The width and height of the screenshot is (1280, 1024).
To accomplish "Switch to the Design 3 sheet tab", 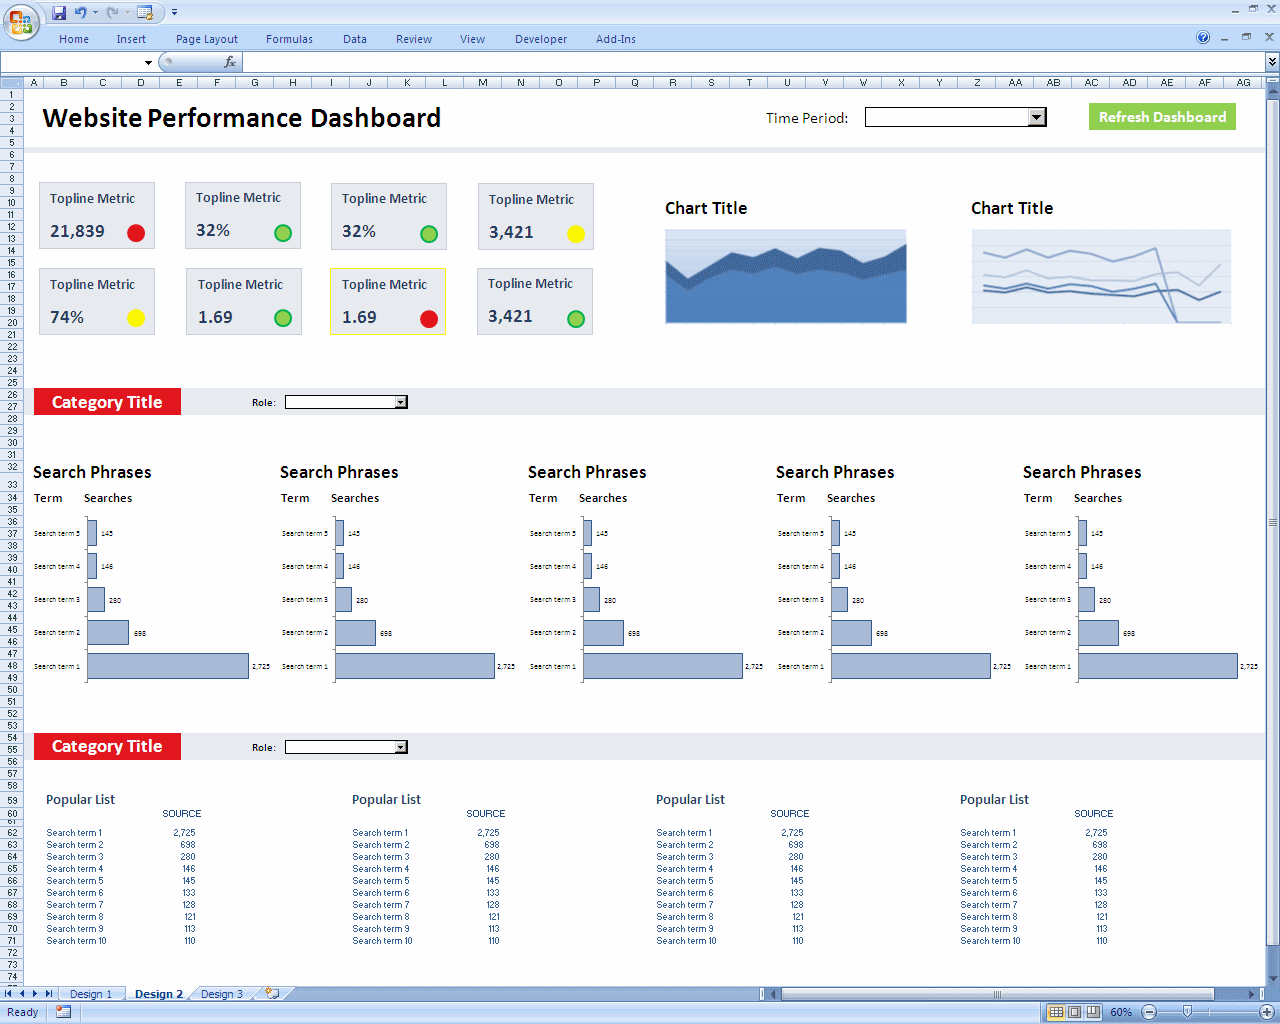I will (221, 994).
